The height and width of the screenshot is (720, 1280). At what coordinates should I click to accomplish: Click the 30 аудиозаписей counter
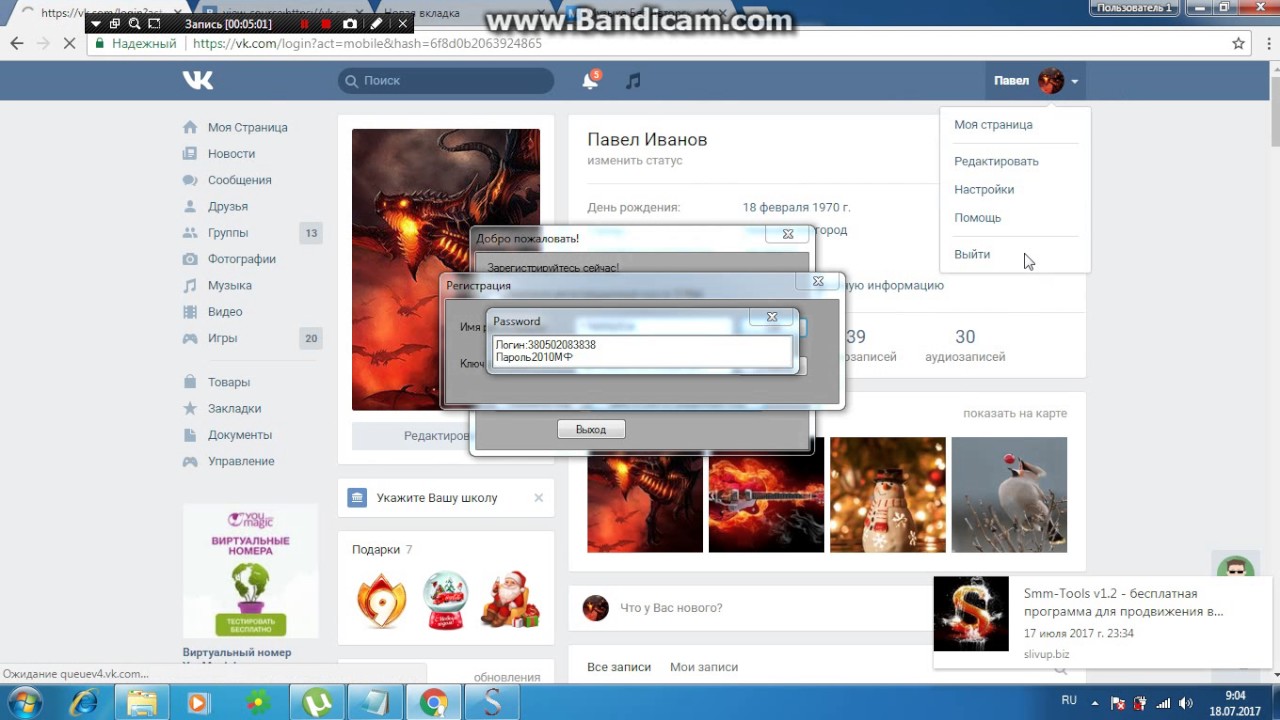point(965,346)
